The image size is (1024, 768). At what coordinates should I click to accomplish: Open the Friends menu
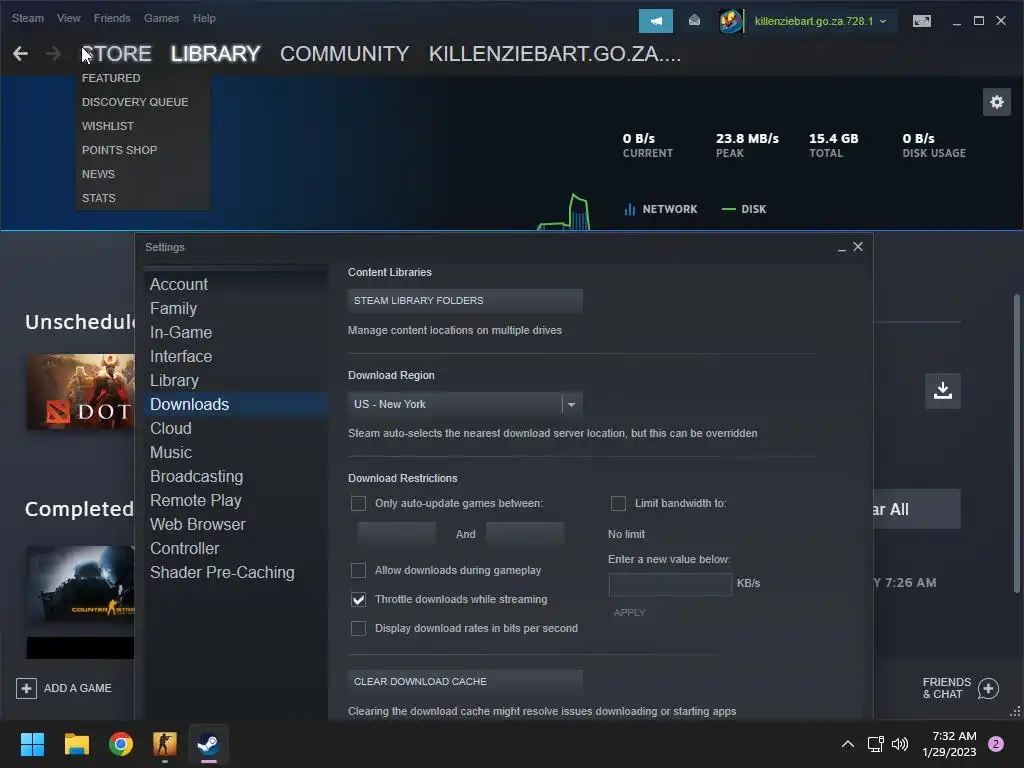[x=112, y=18]
